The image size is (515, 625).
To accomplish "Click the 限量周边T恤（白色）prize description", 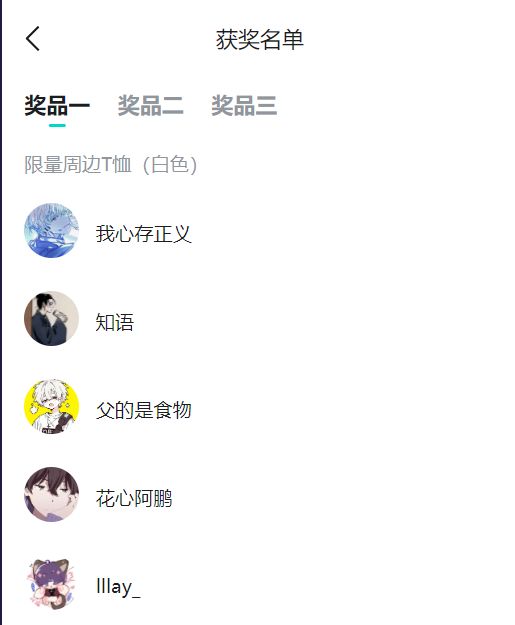I will pyautogui.click(x=111, y=164).
